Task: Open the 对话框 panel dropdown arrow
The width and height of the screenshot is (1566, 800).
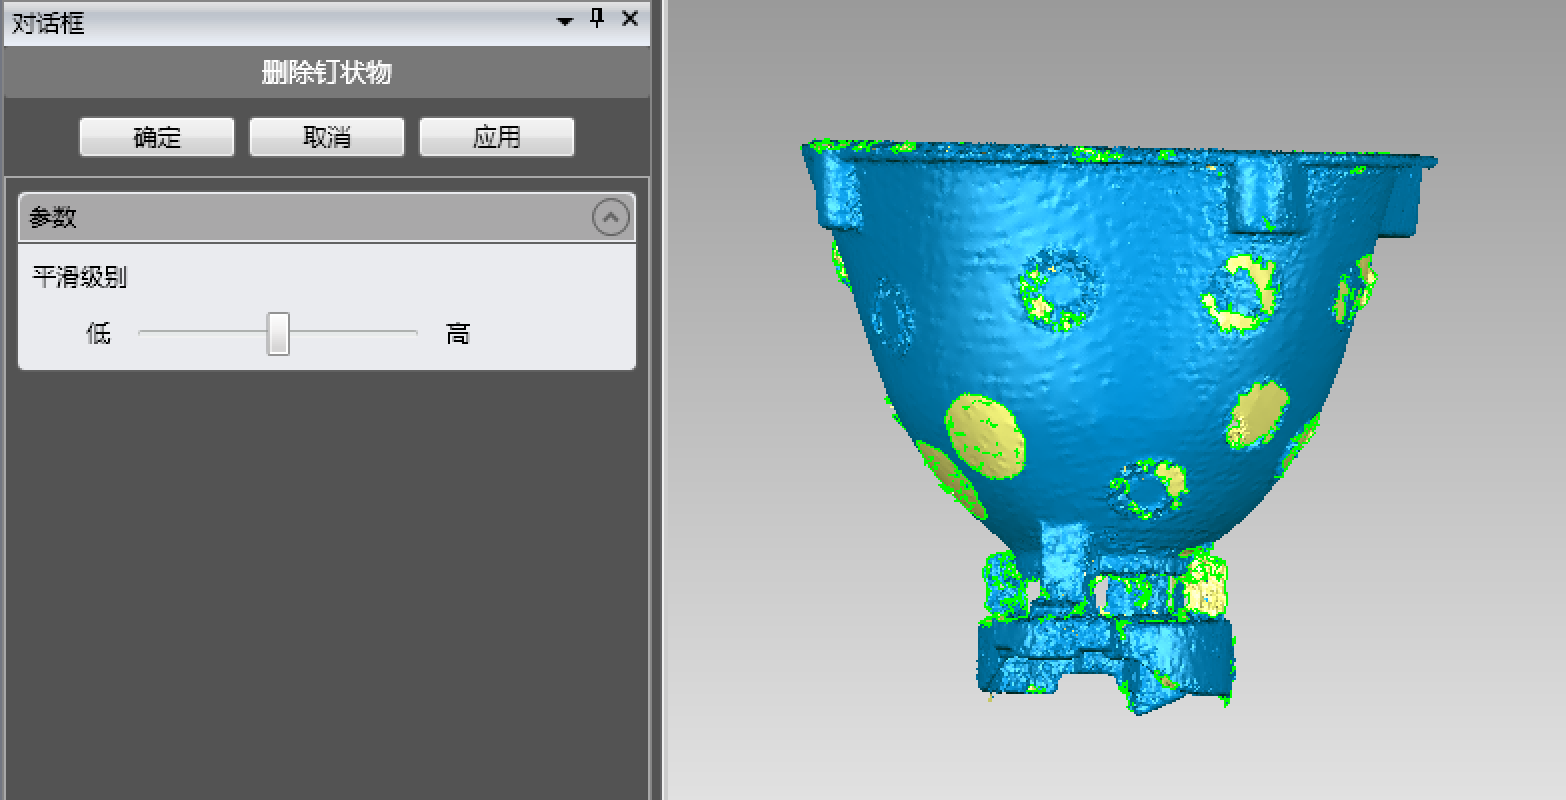Action: click(x=565, y=21)
